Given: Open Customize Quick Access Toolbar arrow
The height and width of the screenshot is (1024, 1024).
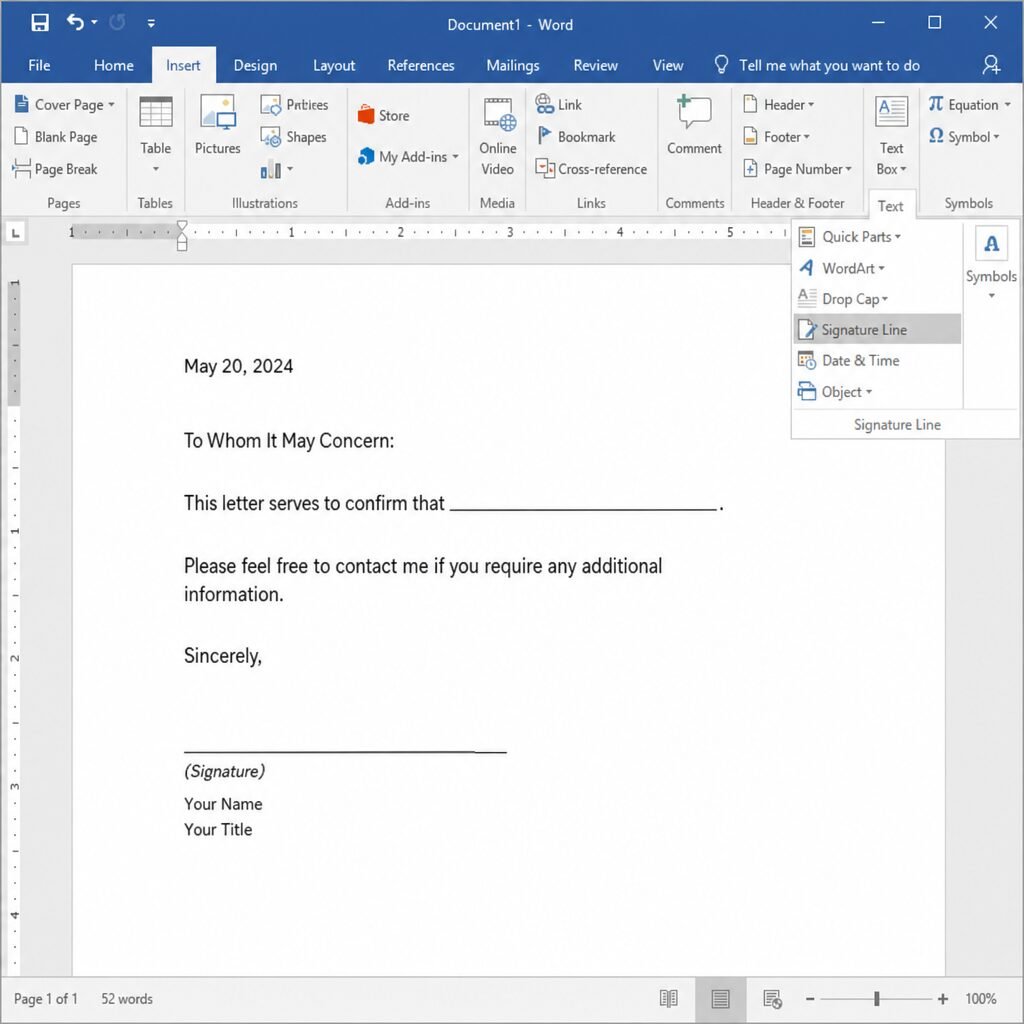Looking at the screenshot, I should tap(151, 24).
